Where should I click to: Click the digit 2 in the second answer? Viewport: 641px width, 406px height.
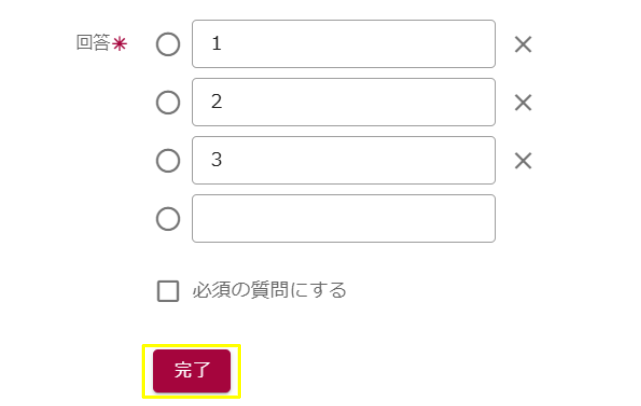point(216,102)
